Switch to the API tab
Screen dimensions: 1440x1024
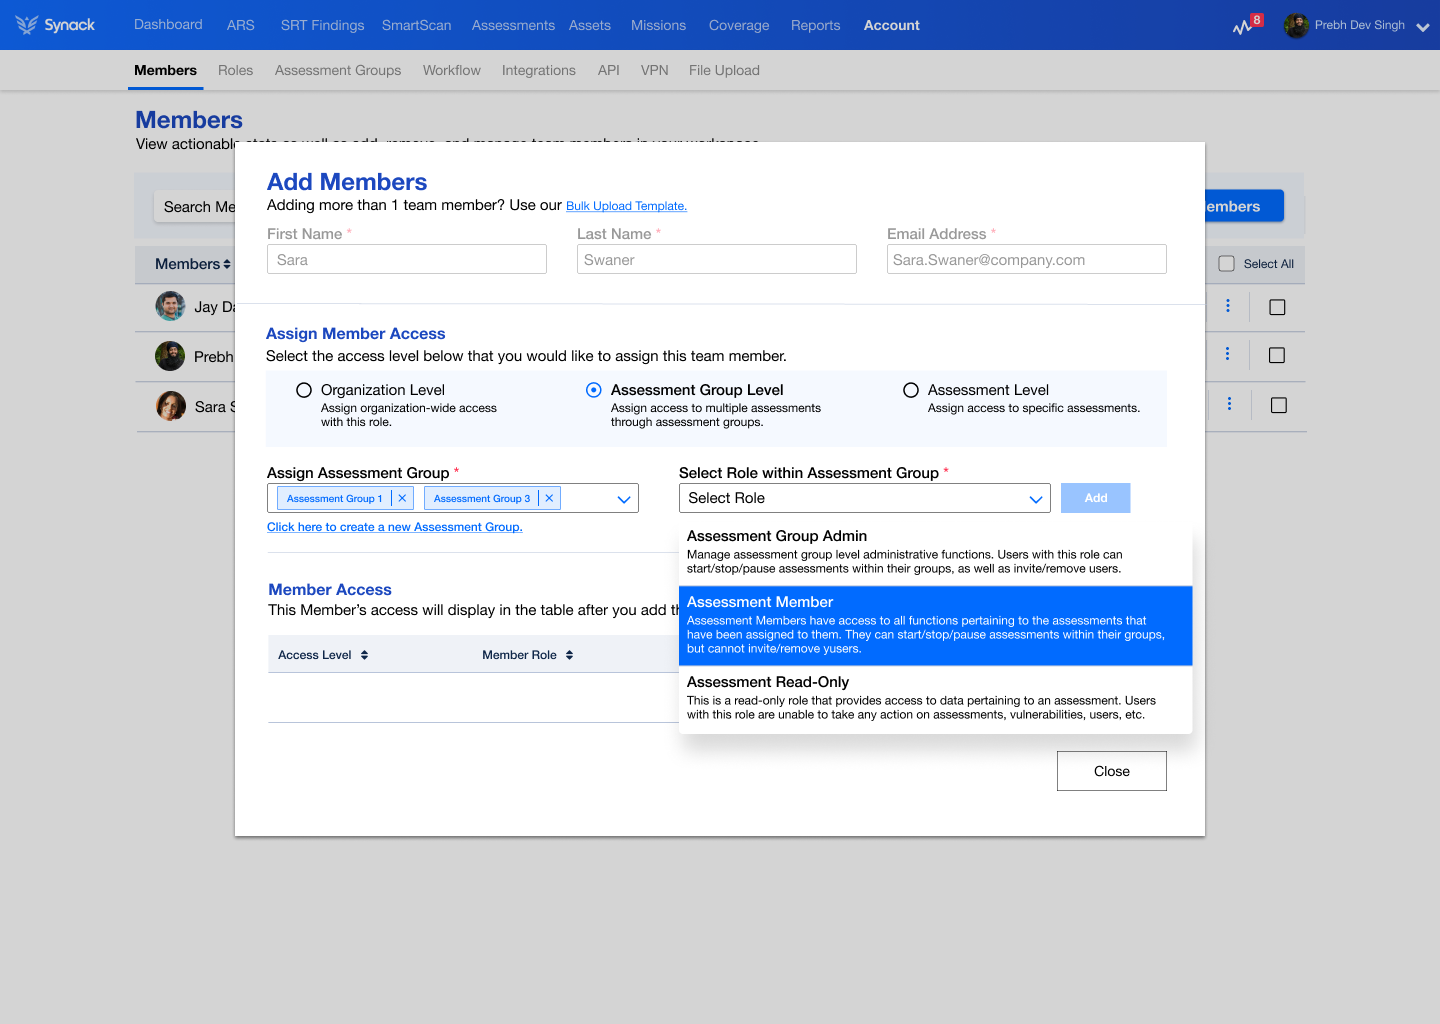(x=608, y=70)
